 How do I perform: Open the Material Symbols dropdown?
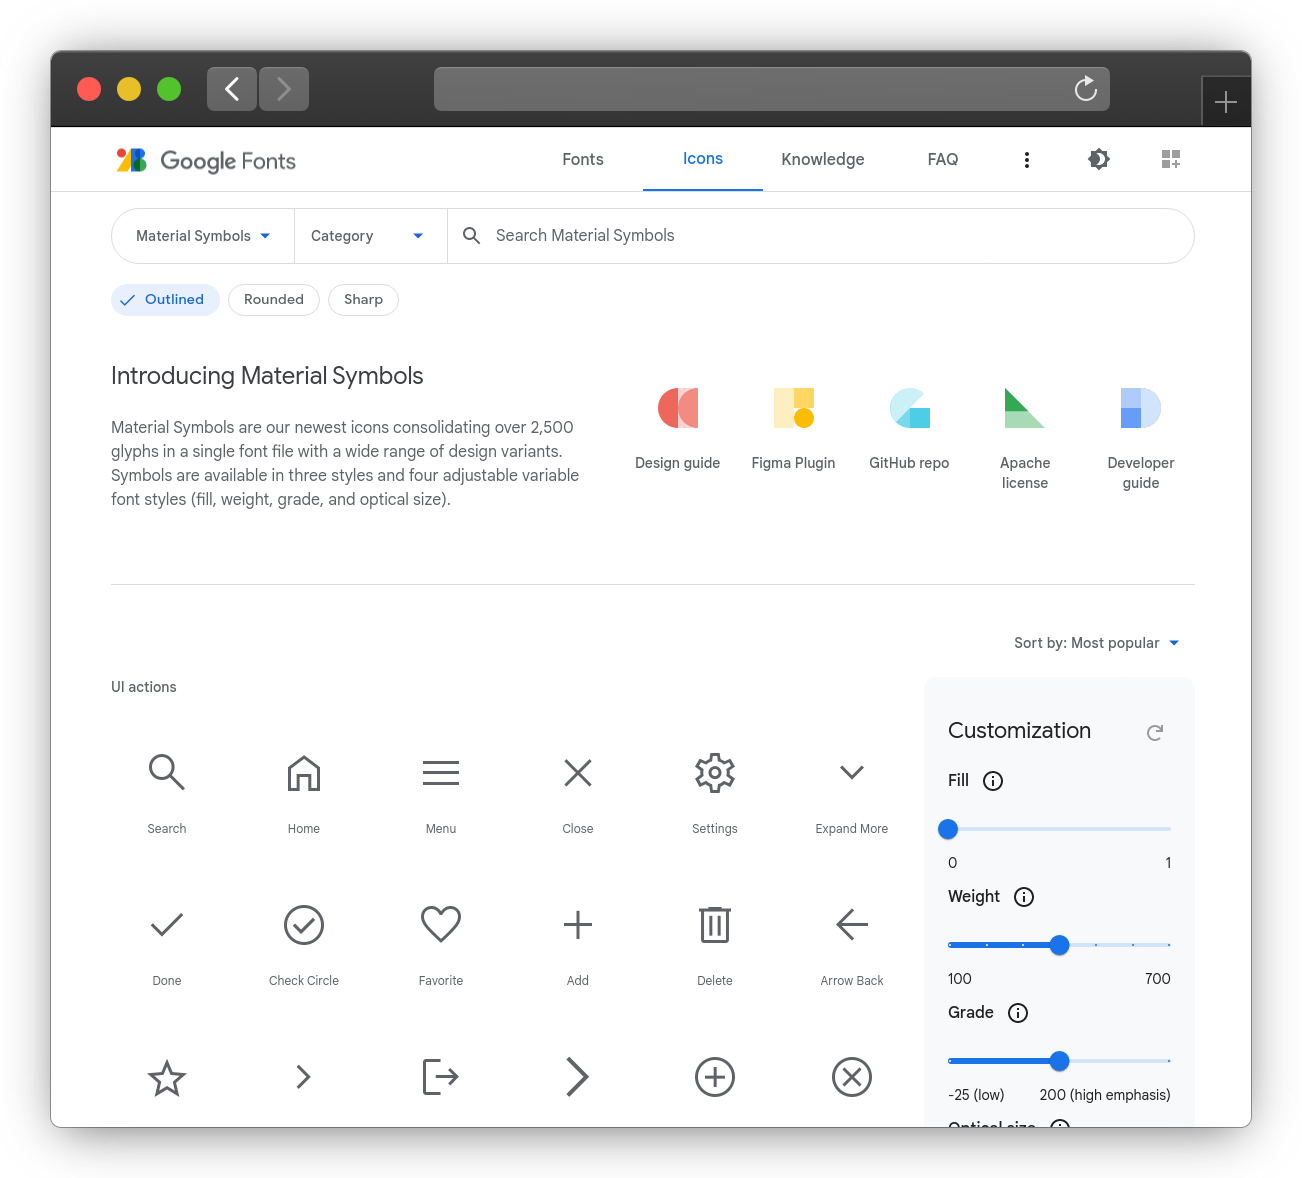tap(203, 236)
